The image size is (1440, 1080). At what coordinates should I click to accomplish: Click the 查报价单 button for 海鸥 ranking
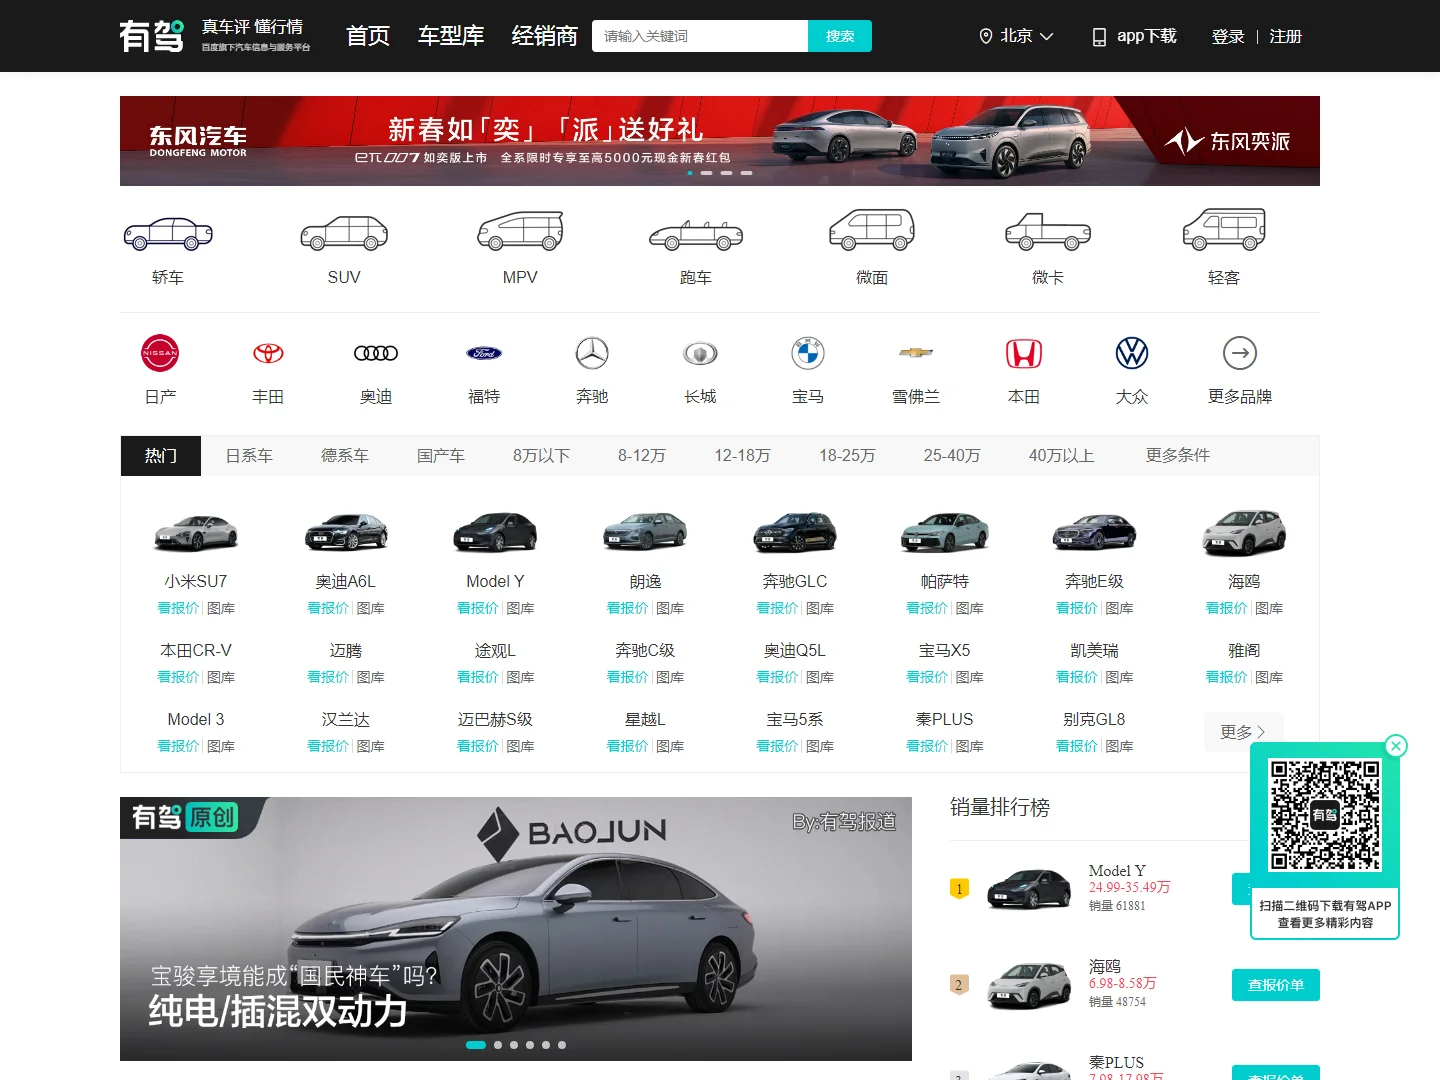coord(1276,985)
